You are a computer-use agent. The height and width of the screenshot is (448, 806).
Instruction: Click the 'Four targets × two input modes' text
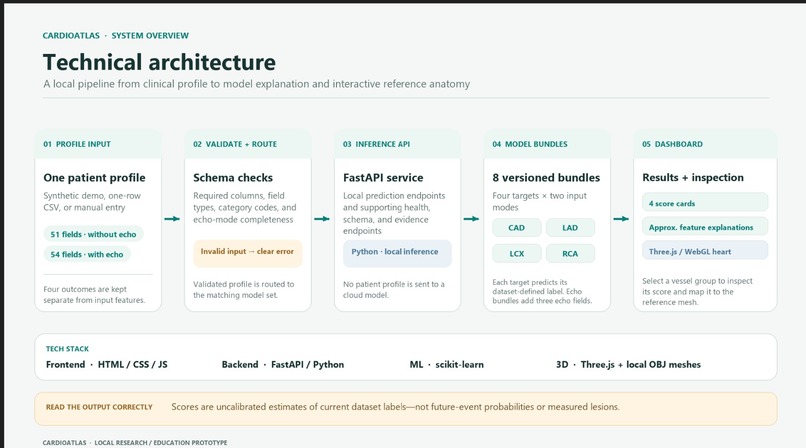(539, 201)
